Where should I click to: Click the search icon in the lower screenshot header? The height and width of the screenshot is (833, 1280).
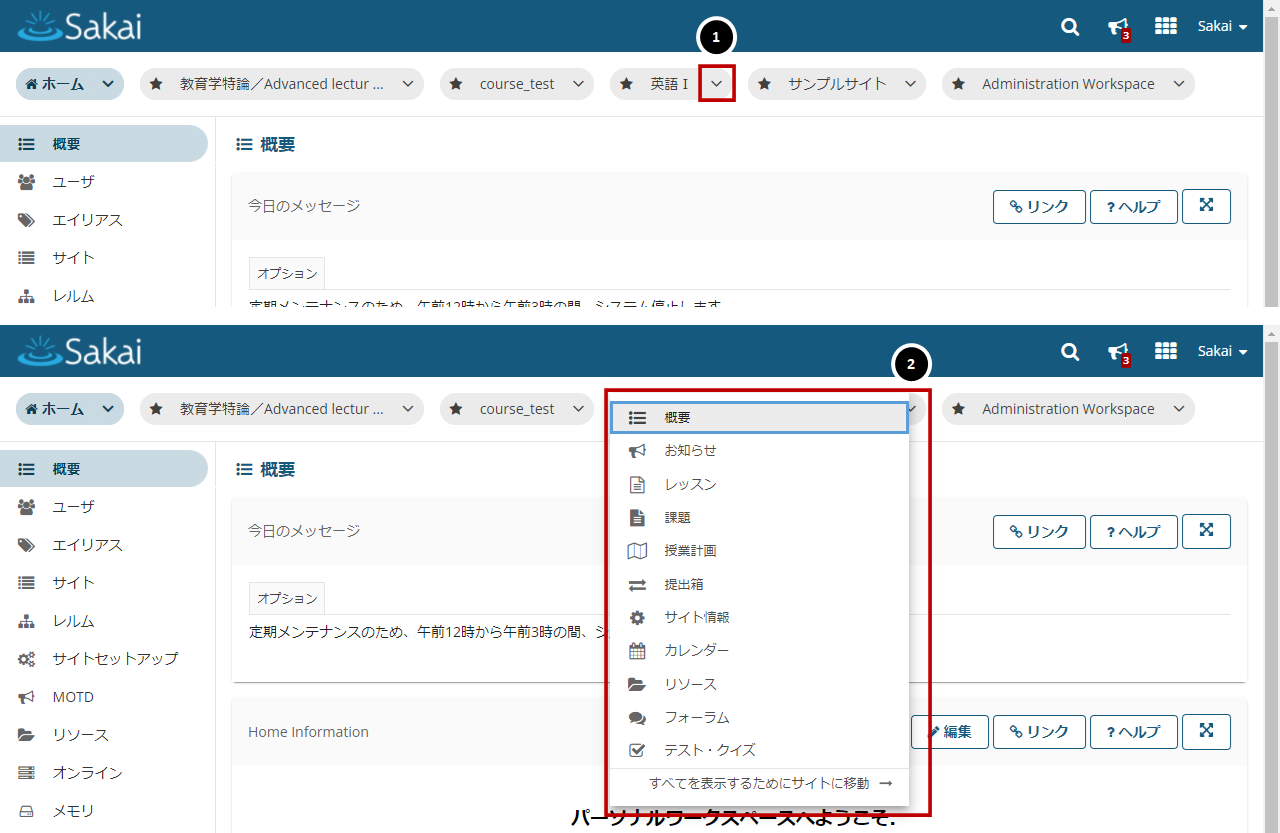click(1070, 352)
